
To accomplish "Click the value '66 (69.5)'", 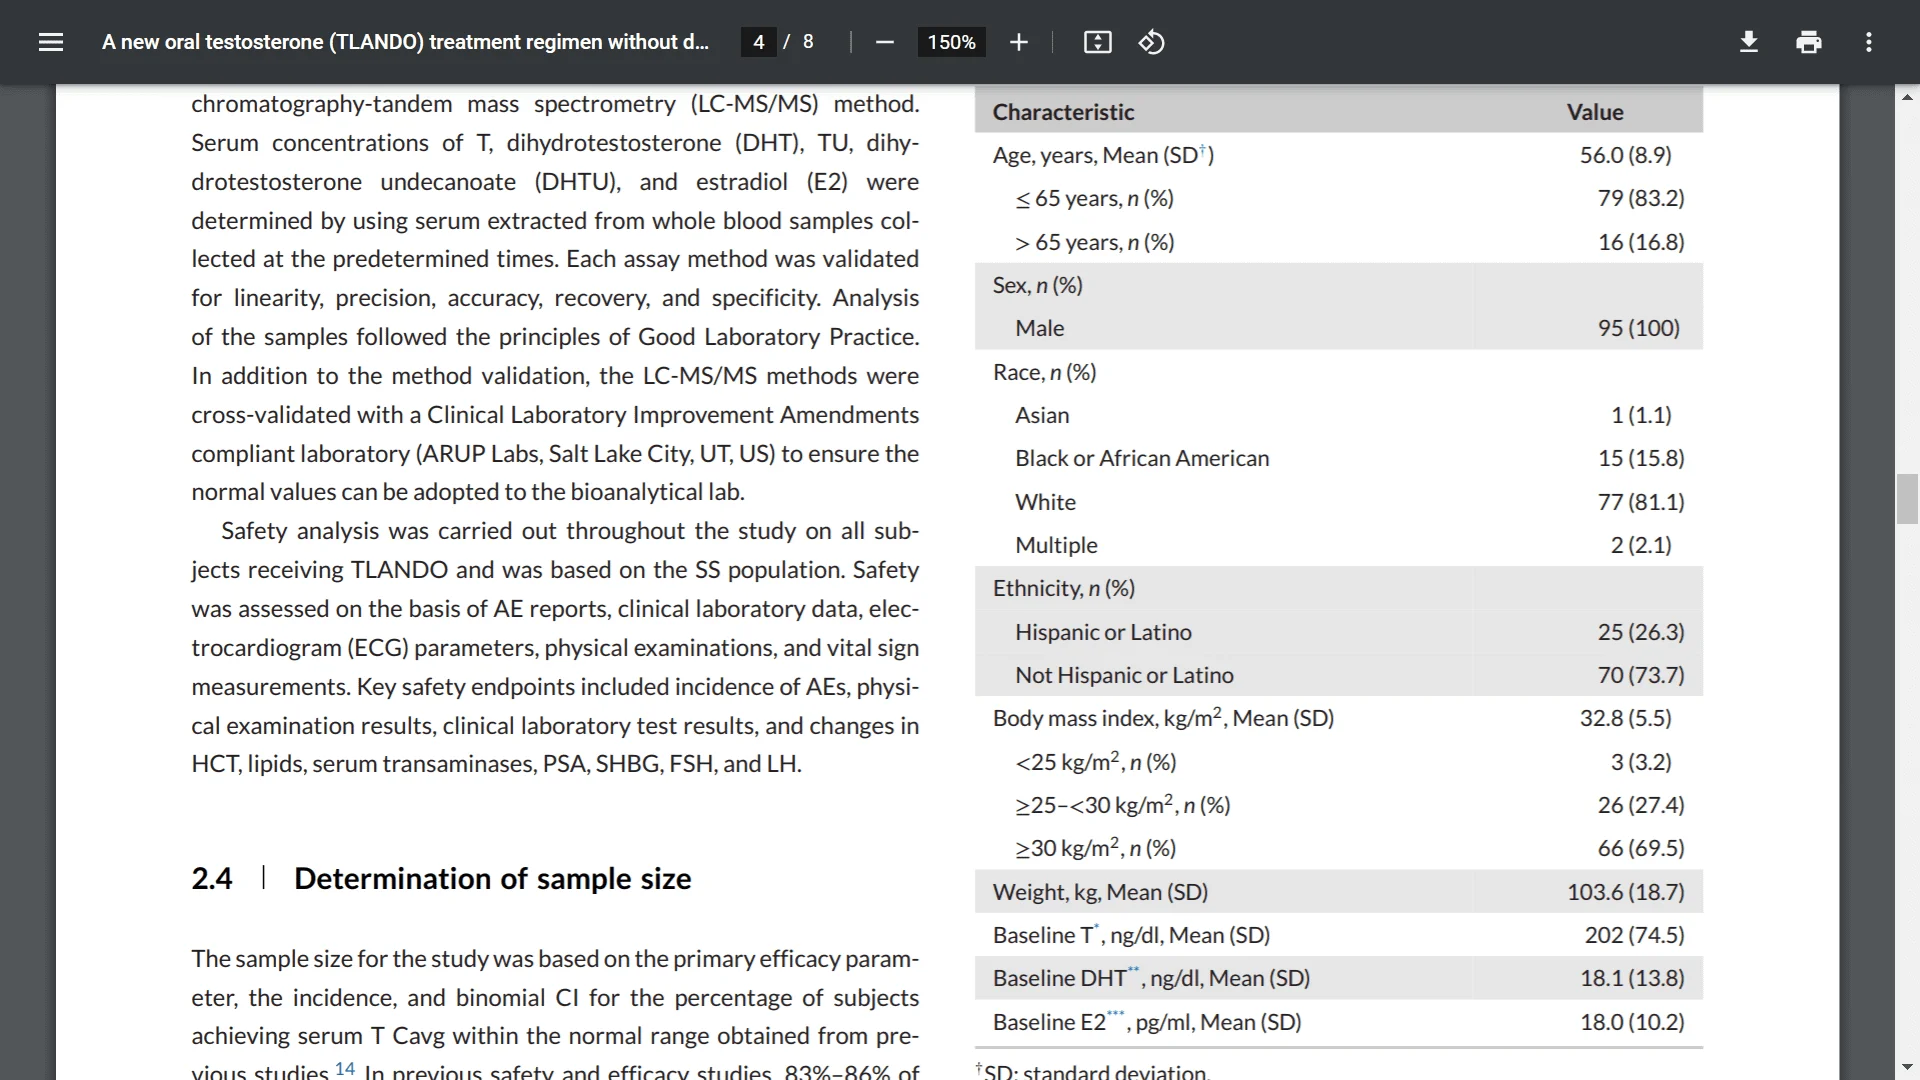I will click(1641, 848).
